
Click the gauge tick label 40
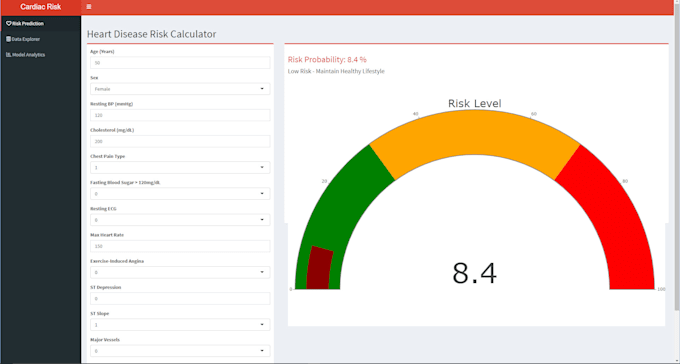click(416, 114)
